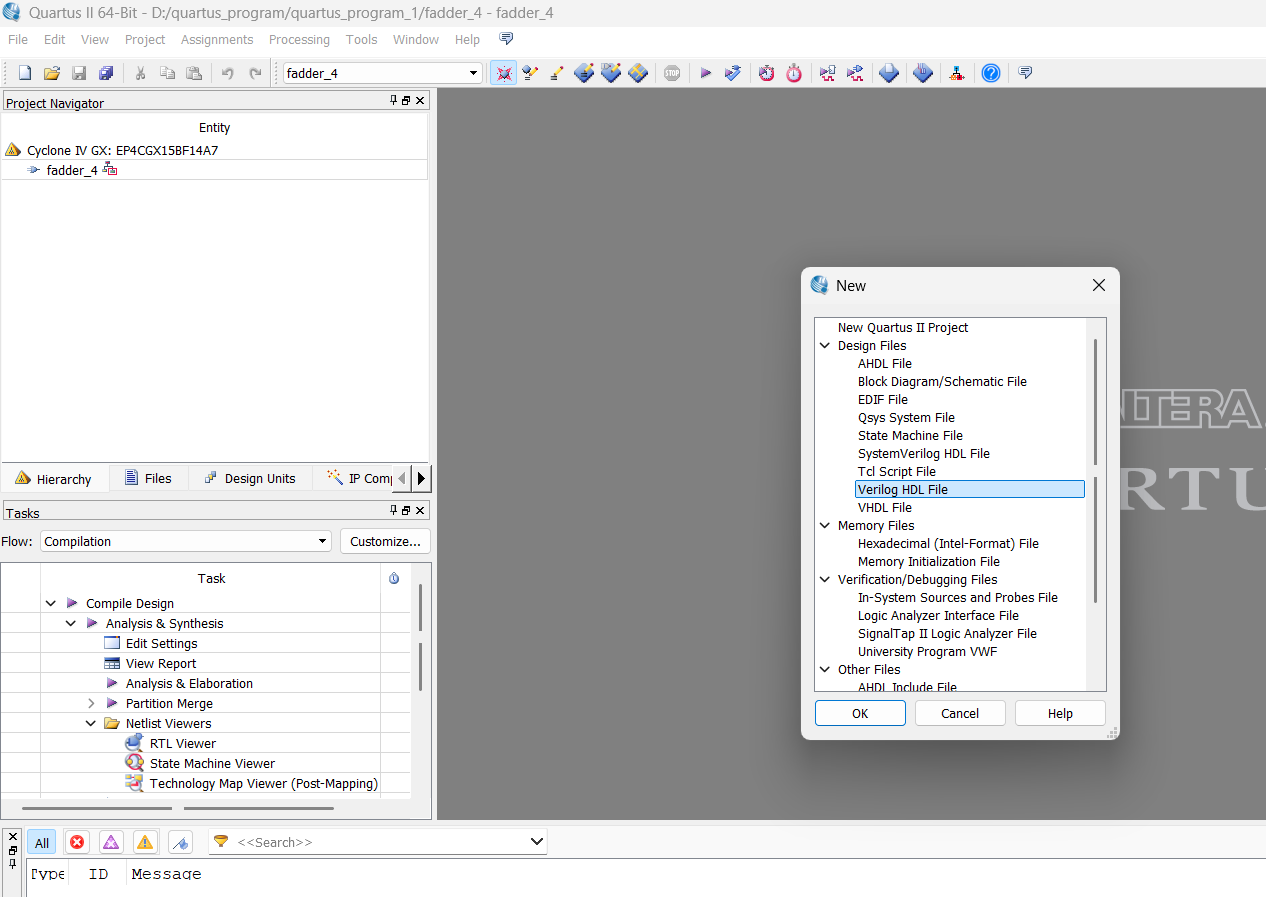The height and width of the screenshot is (897, 1266).
Task: Select Block Diagram/Schematic File entry
Action: [x=942, y=381]
